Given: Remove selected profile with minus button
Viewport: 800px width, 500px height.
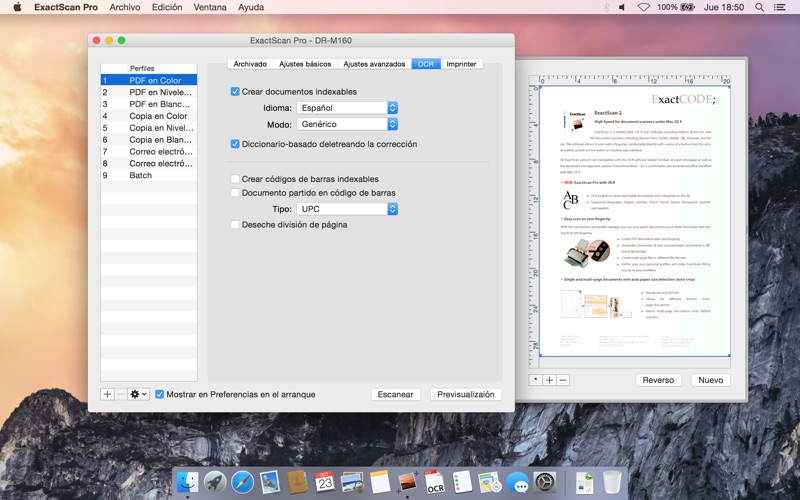Looking at the screenshot, I should click(120, 394).
